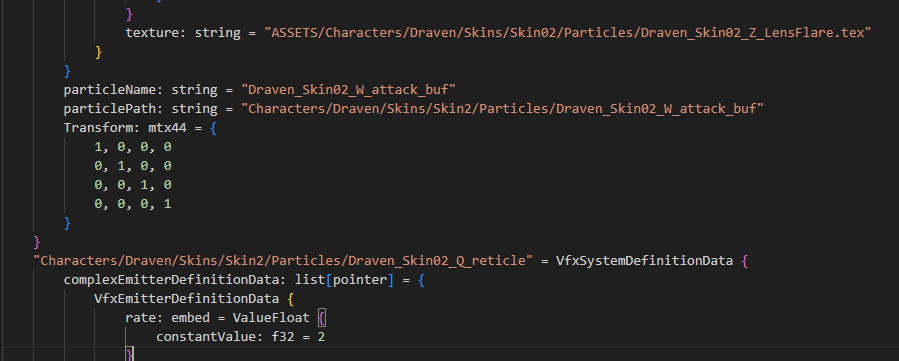899x361 pixels.
Task: Click the matrix row "1, 0, 0, 0"
Action: [x=132, y=147]
